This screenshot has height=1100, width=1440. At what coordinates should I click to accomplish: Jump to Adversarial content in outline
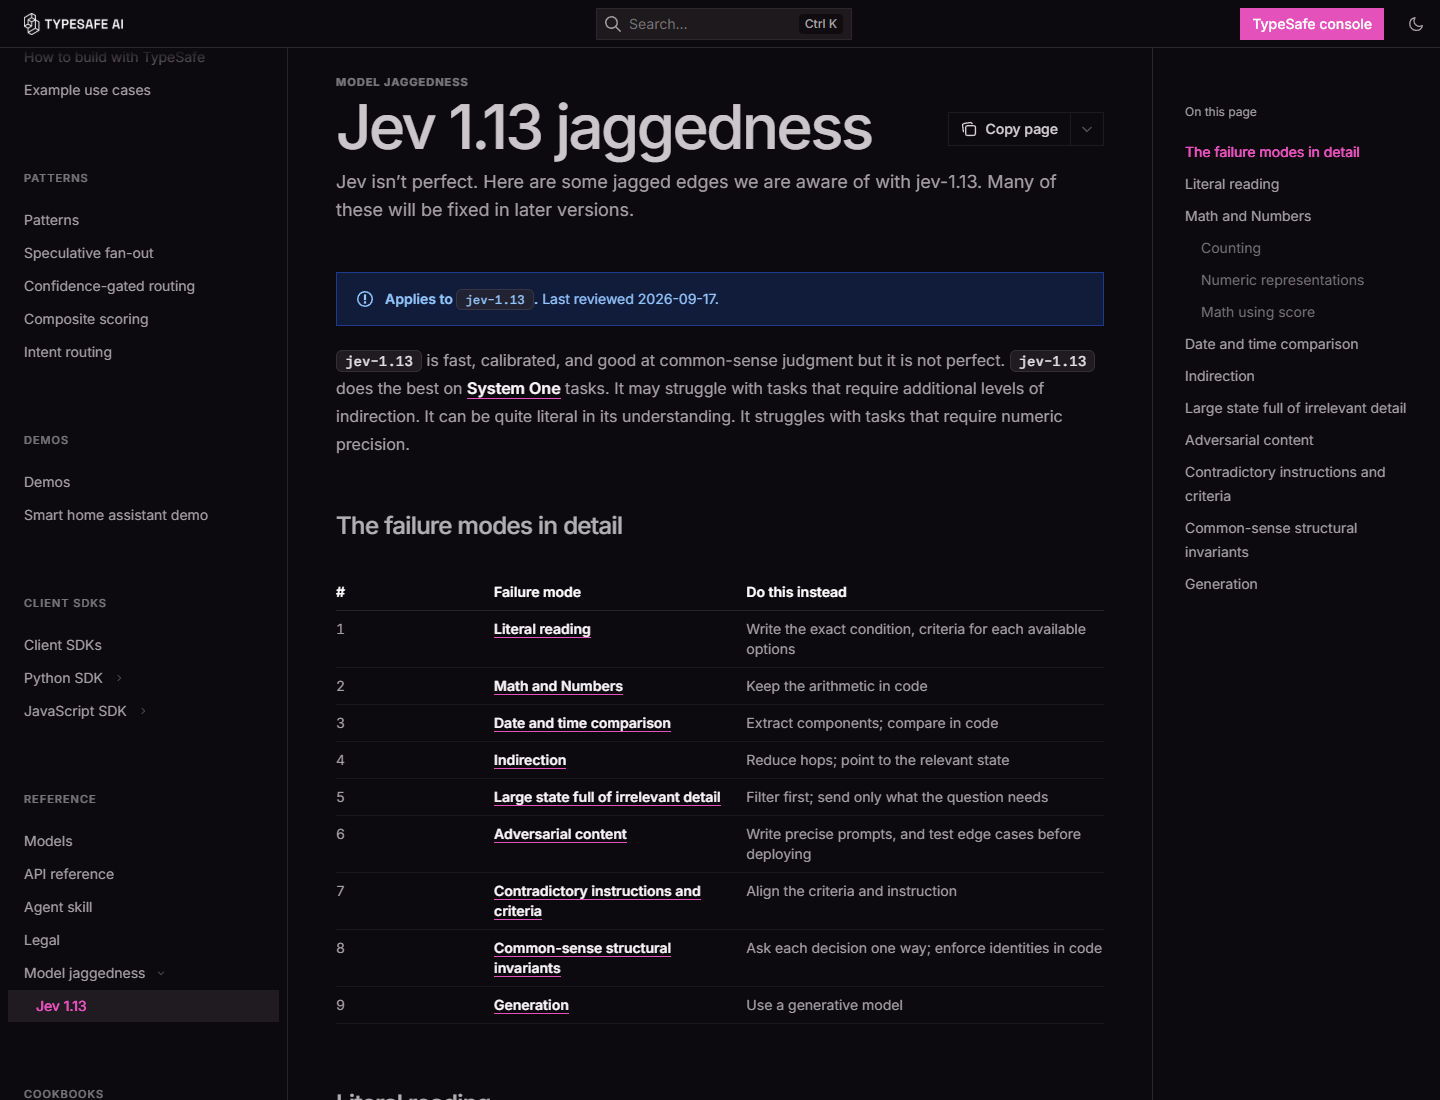pyautogui.click(x=1249, y=440)
